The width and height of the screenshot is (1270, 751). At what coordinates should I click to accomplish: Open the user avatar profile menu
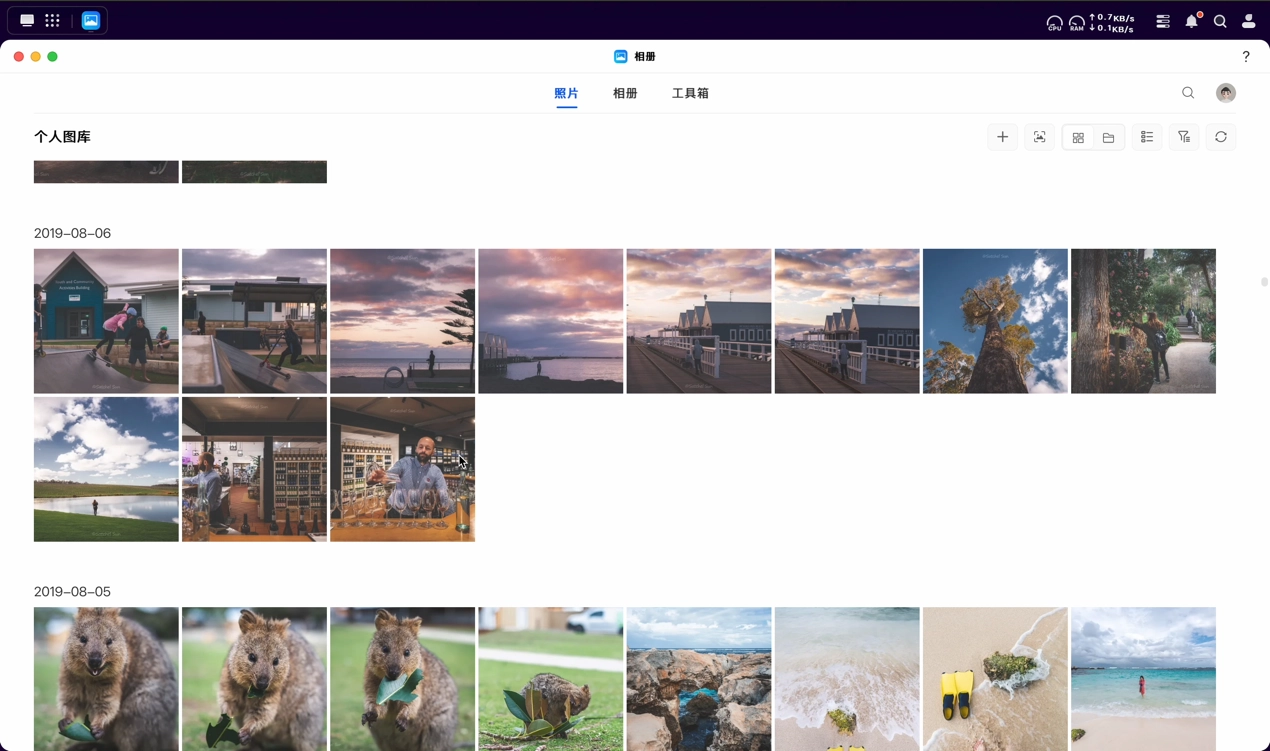[1226, 93]
